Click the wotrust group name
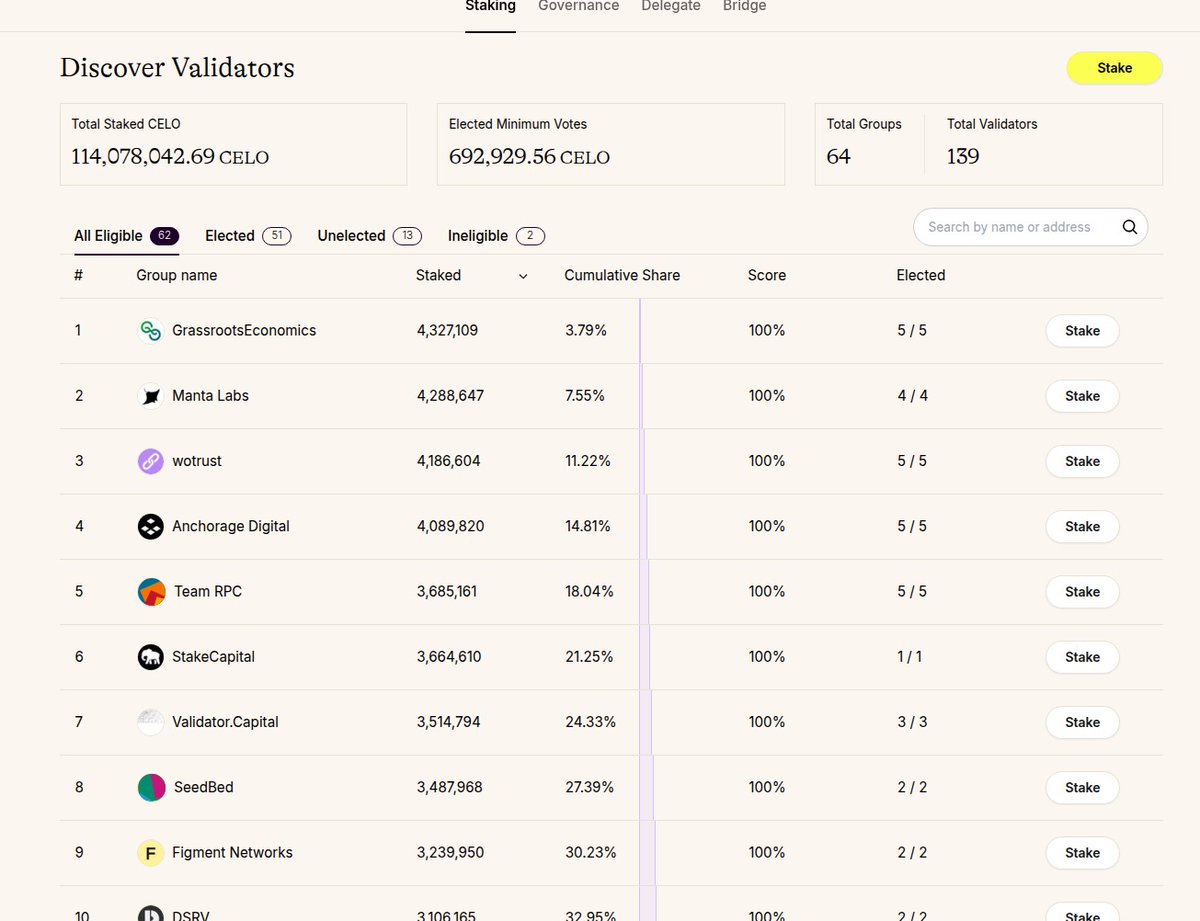Viewport: 1200px width, 921px height. (197, 461)
